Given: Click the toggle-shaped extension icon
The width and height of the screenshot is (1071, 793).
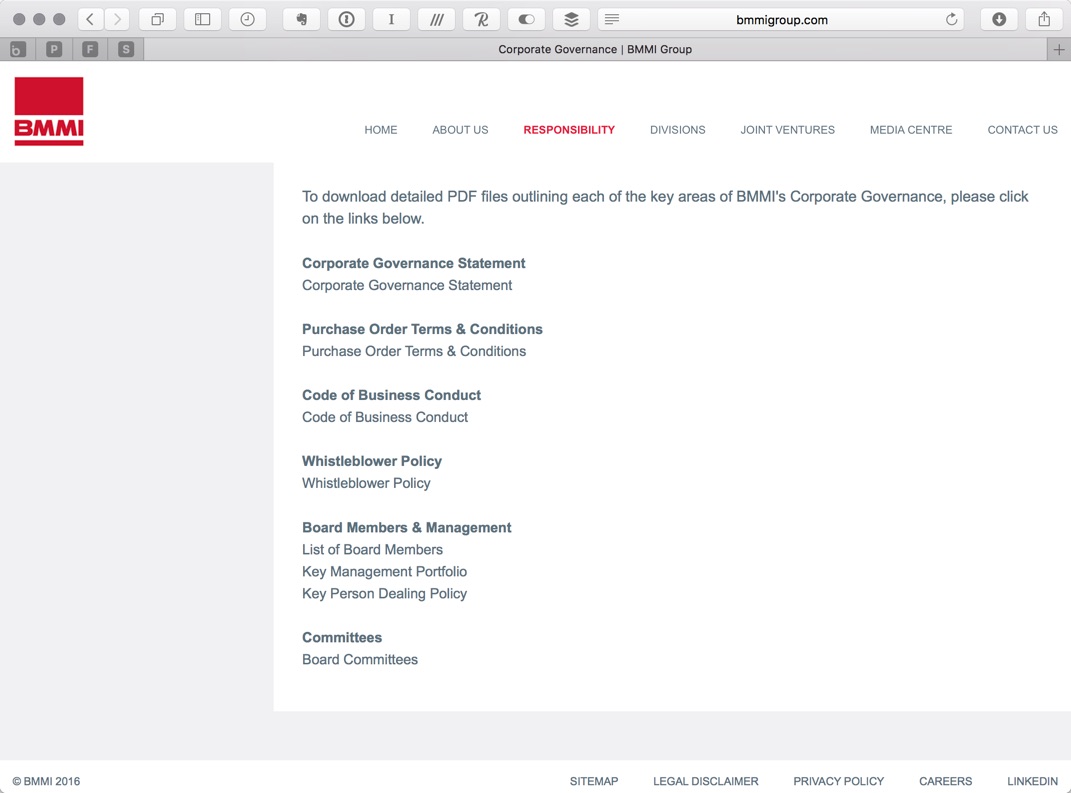Looking at the screenshot, I should tap(527, 19).
